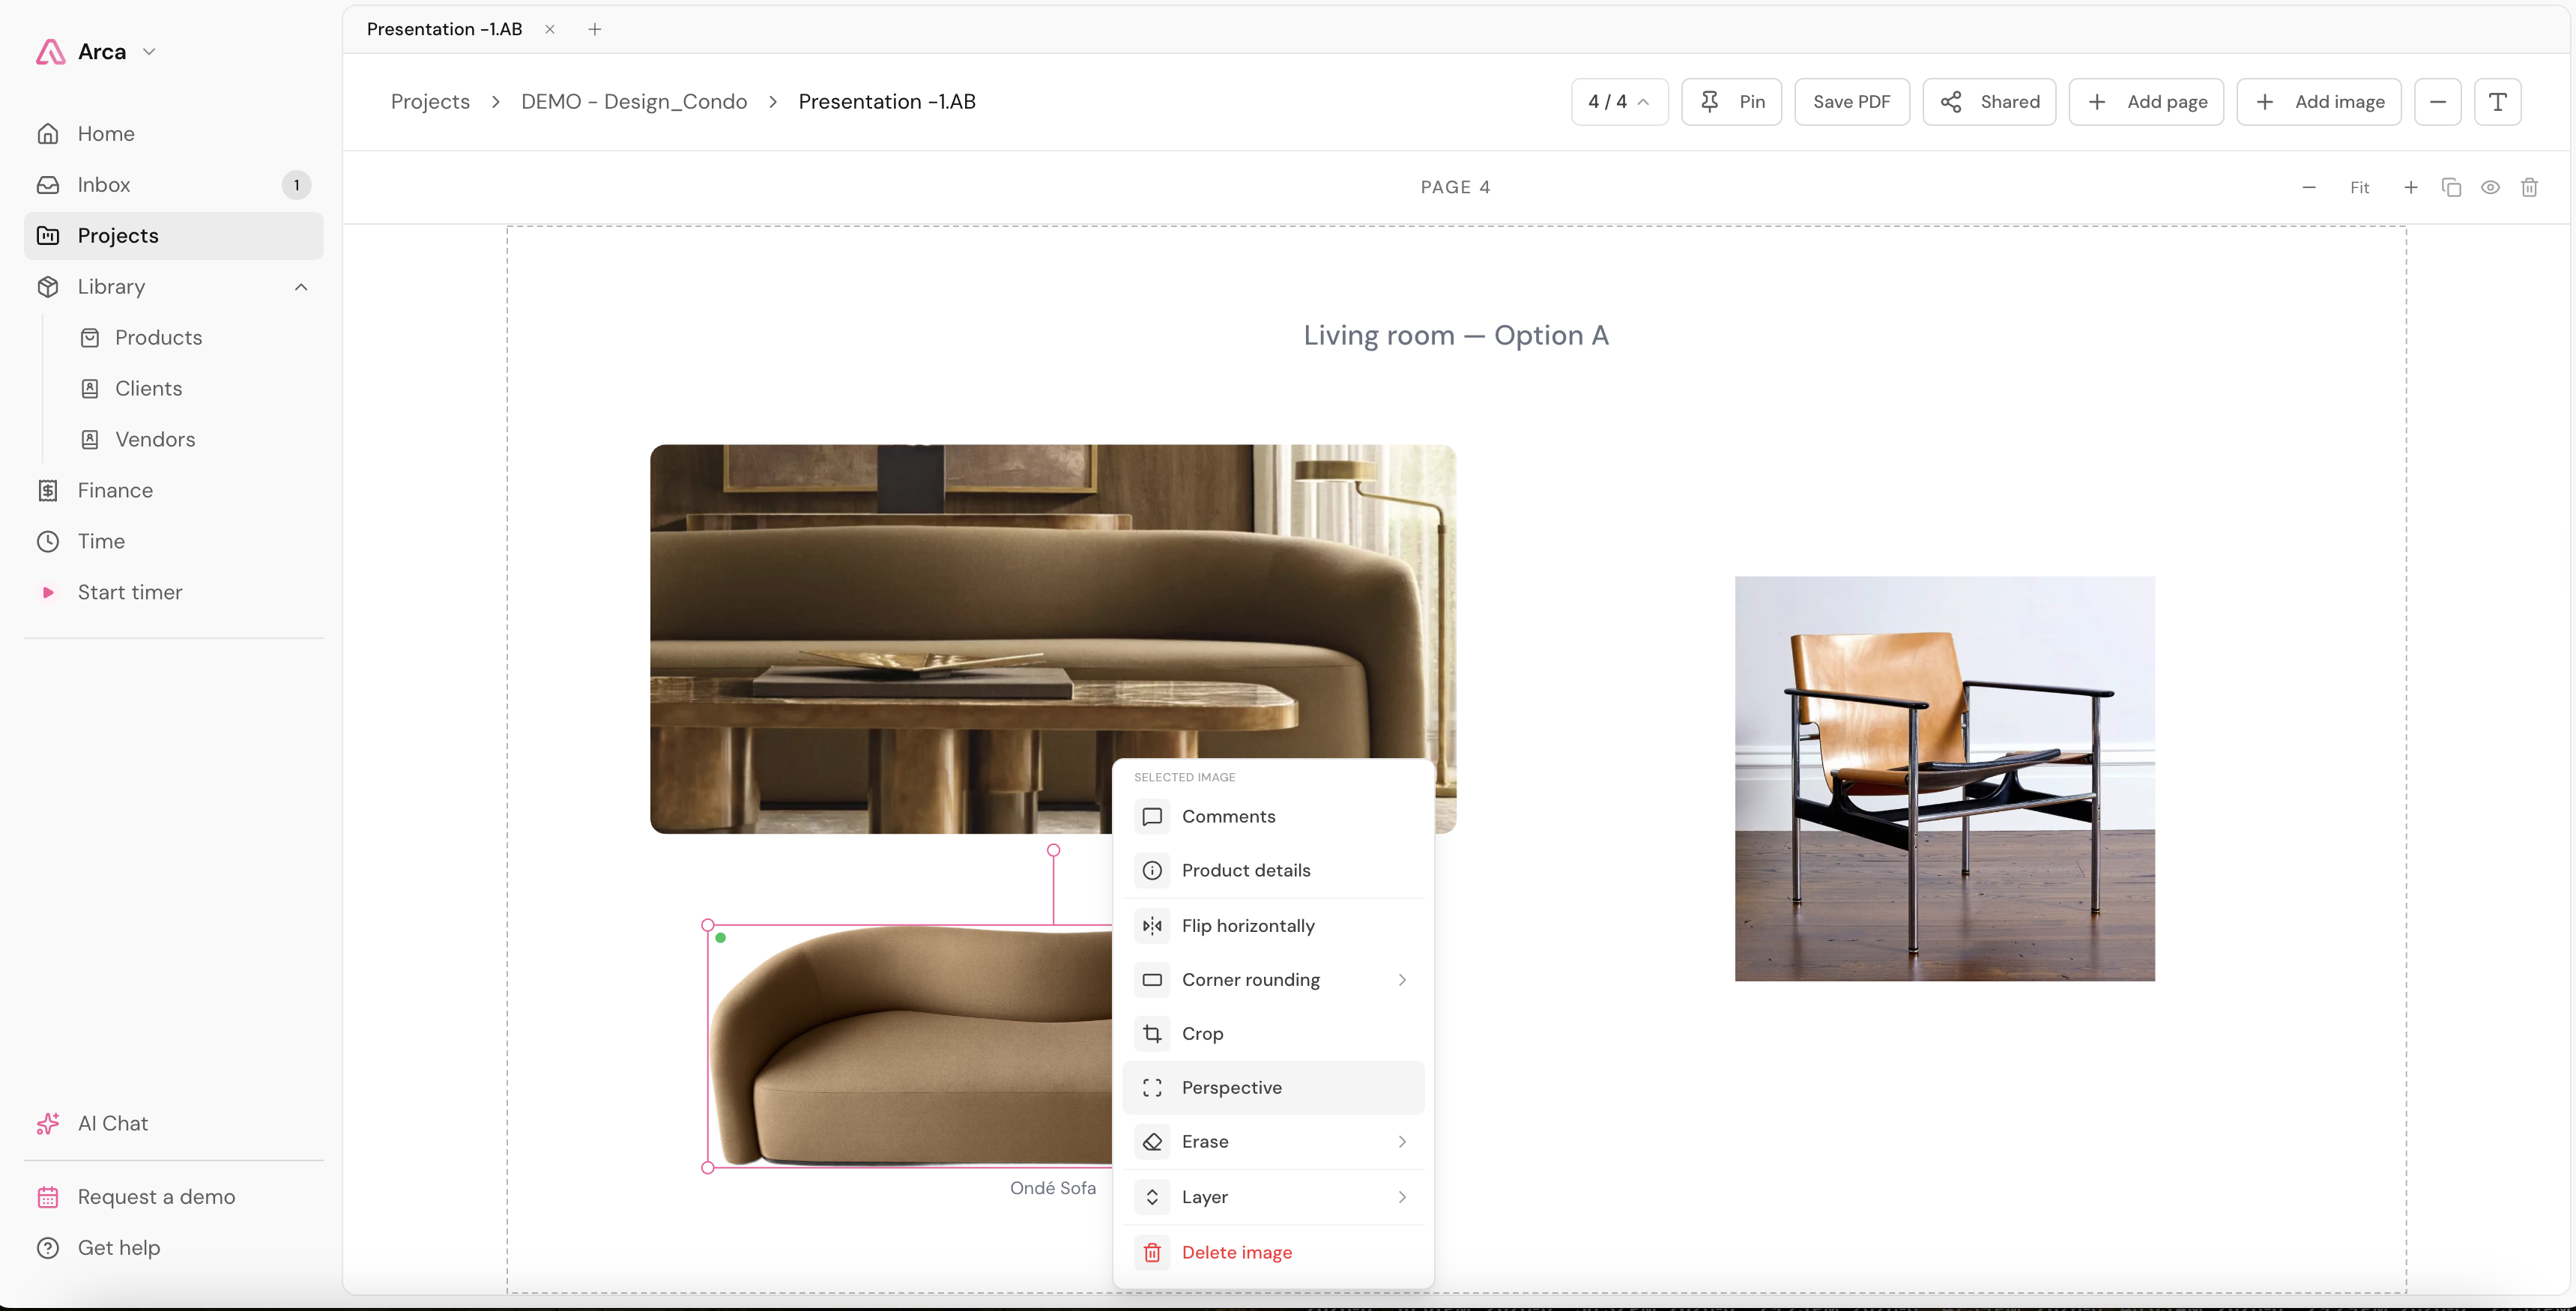Open the Time tracking page
The height and width of the screenshot is (1311, 2576).
173,541
